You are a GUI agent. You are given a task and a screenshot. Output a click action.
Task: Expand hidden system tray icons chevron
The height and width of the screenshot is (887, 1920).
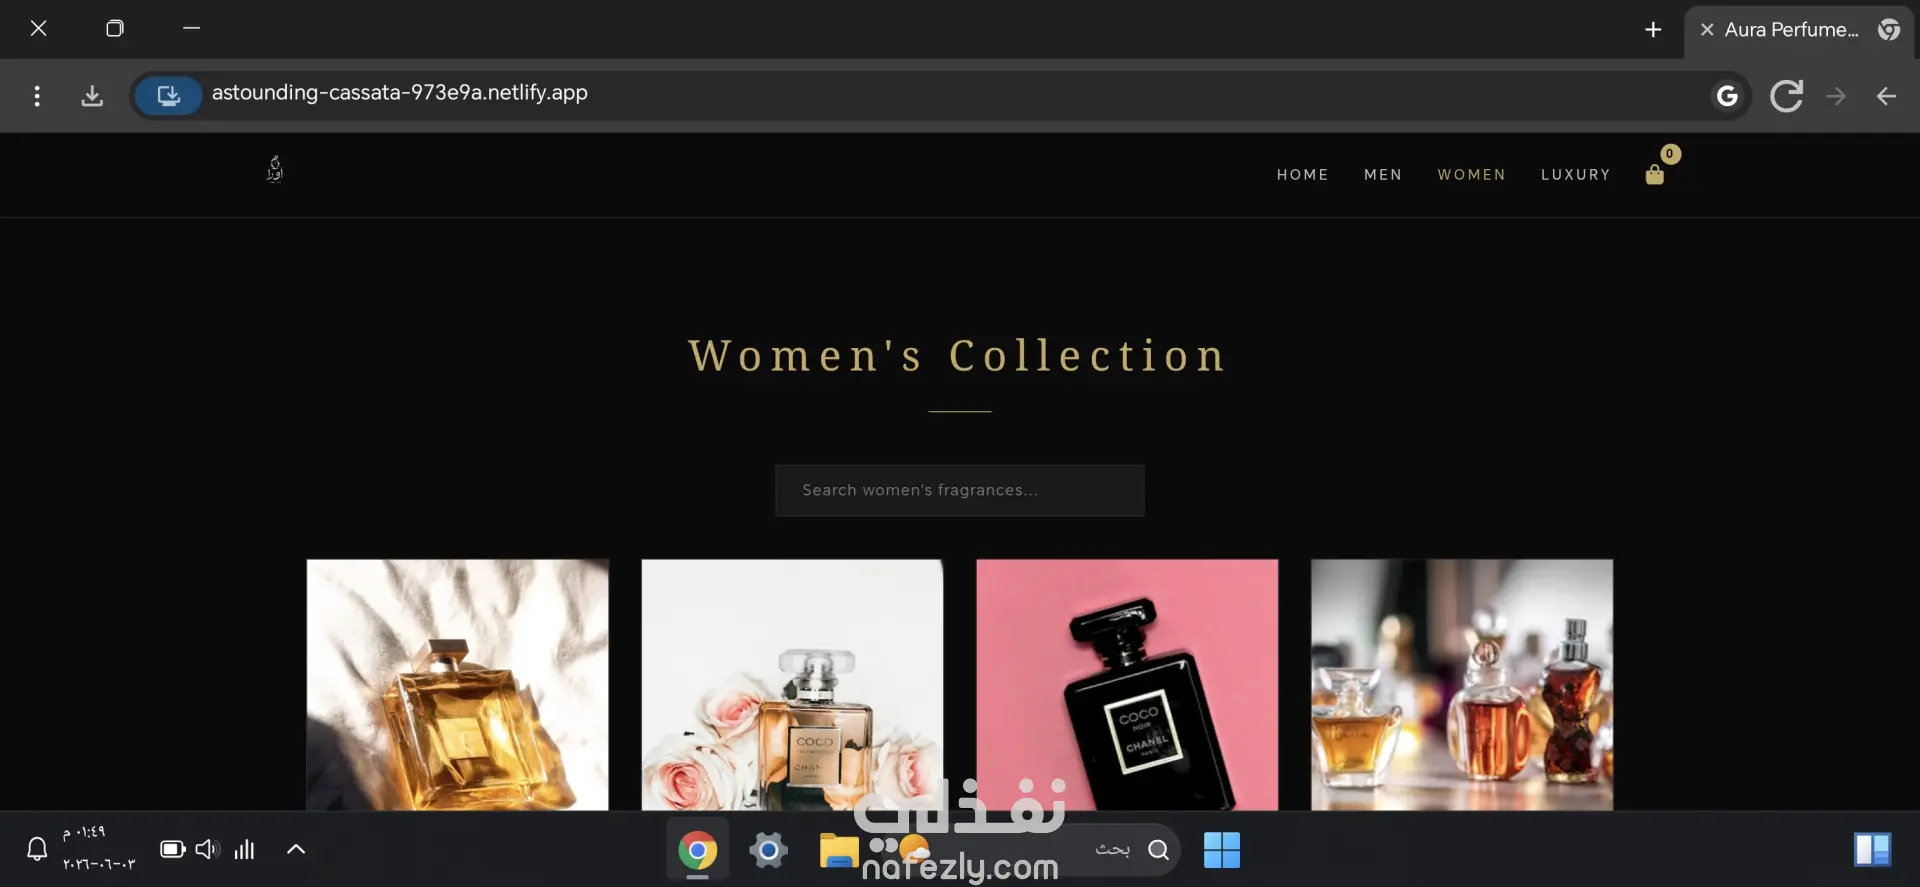pyautogui.click(x=296, y=850)
